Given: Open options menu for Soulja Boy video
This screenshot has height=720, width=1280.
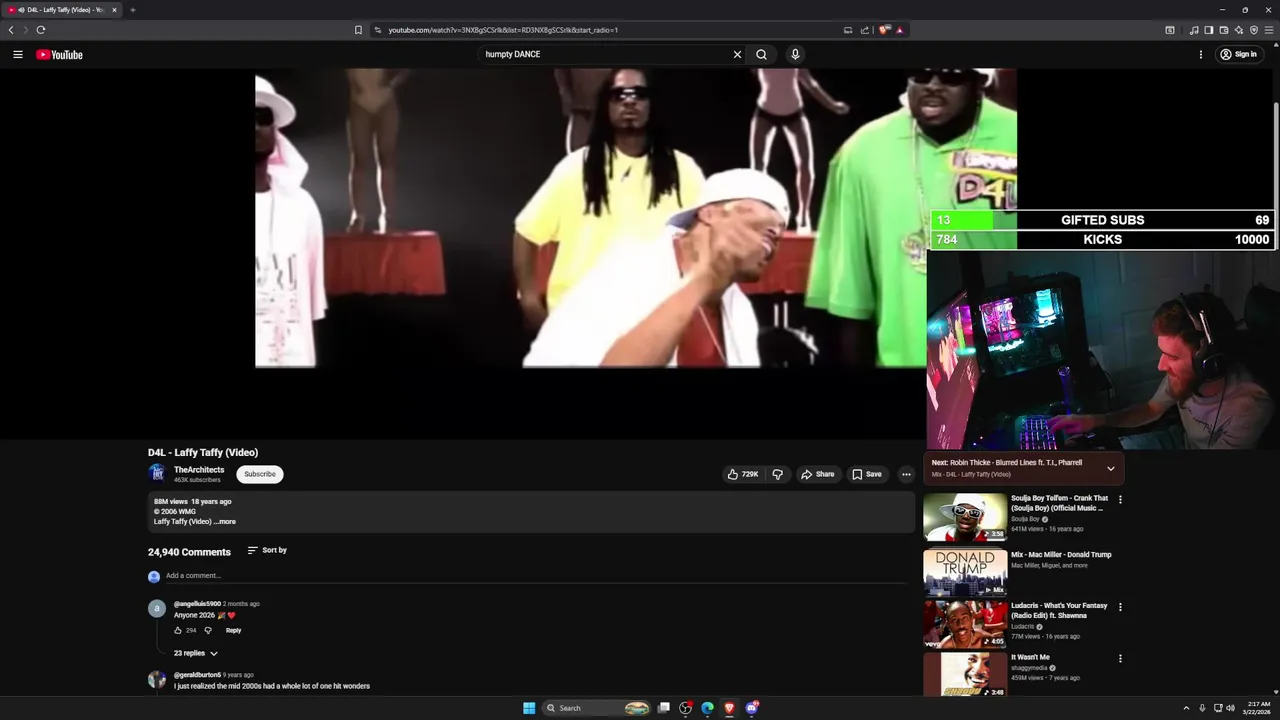Looking at the screenshot, I should coord(1120,499).
